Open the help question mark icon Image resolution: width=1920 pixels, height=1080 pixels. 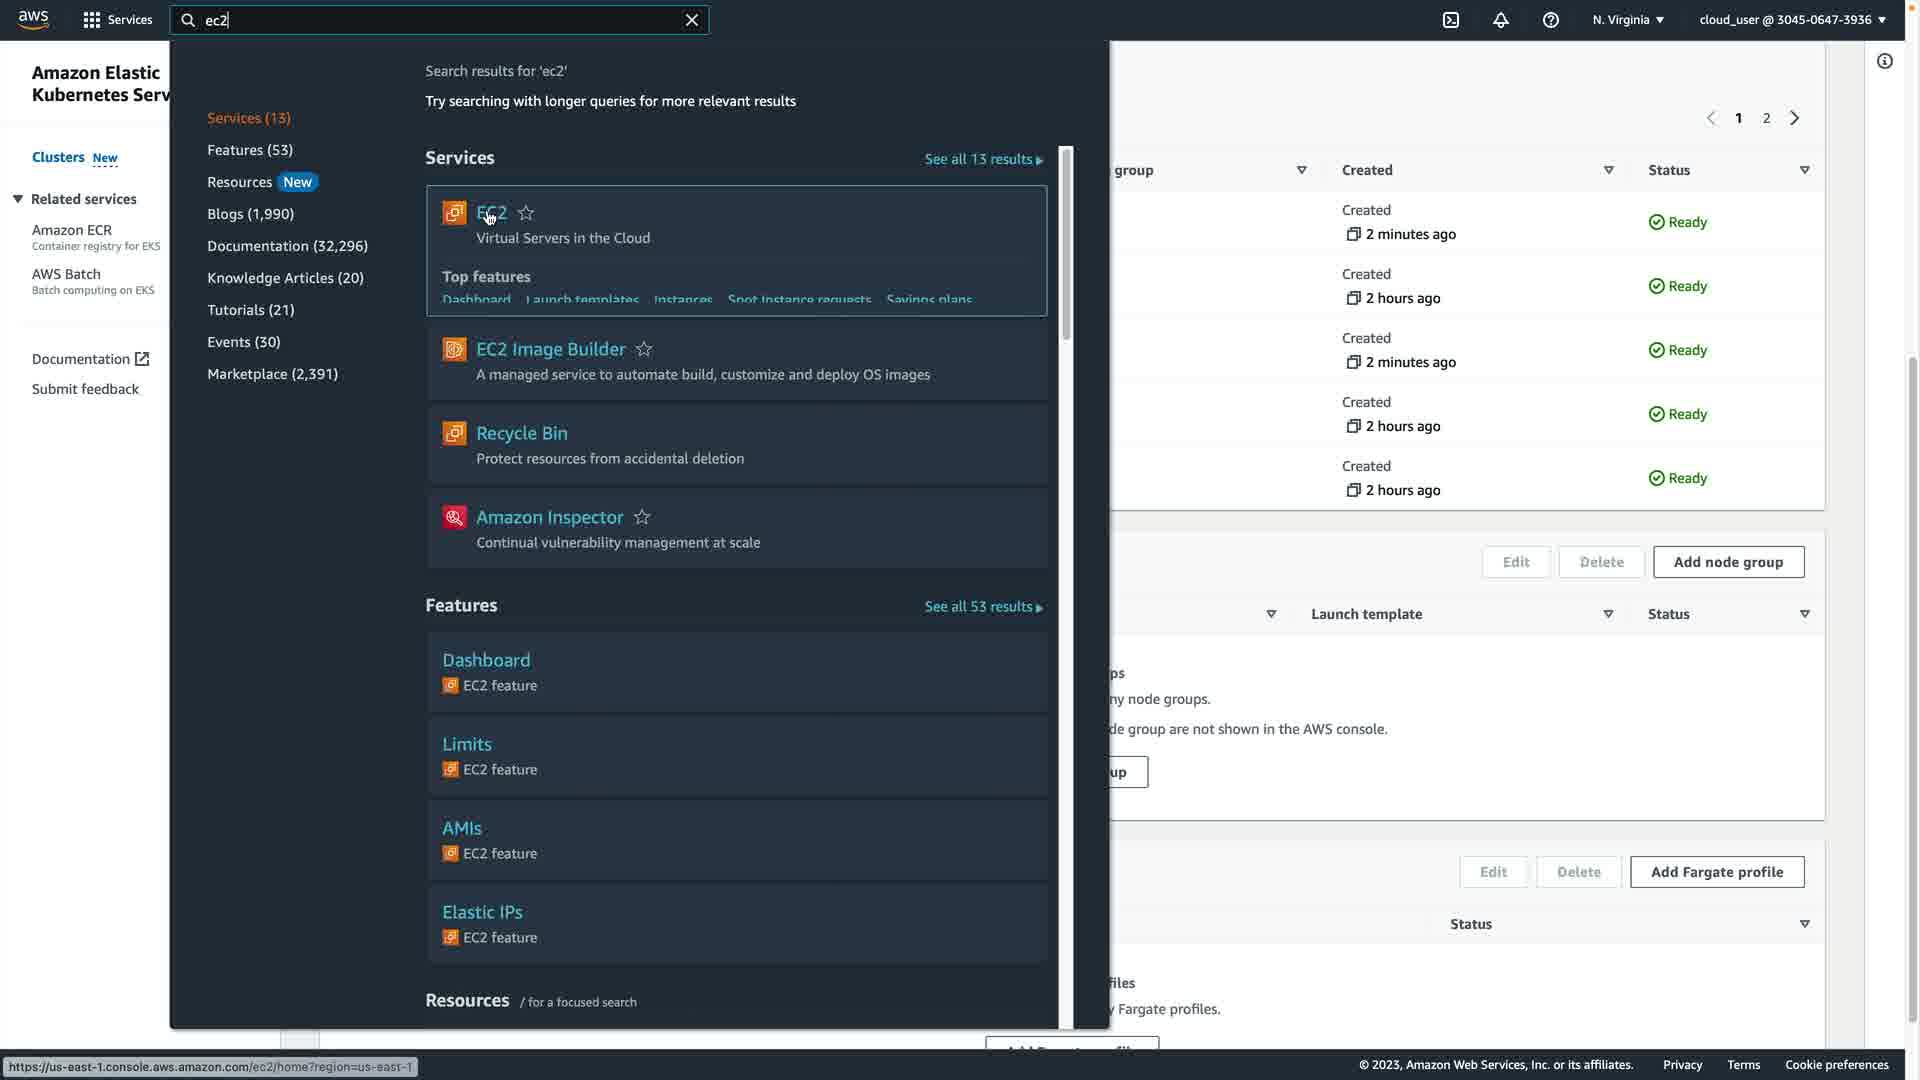[1551, 20]
